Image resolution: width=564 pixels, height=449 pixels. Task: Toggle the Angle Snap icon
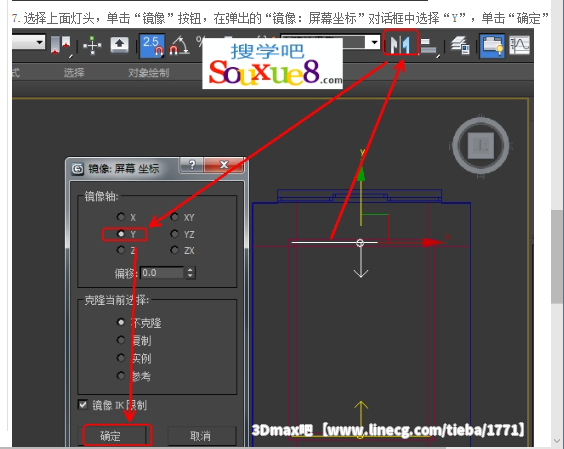pos(179,46)
